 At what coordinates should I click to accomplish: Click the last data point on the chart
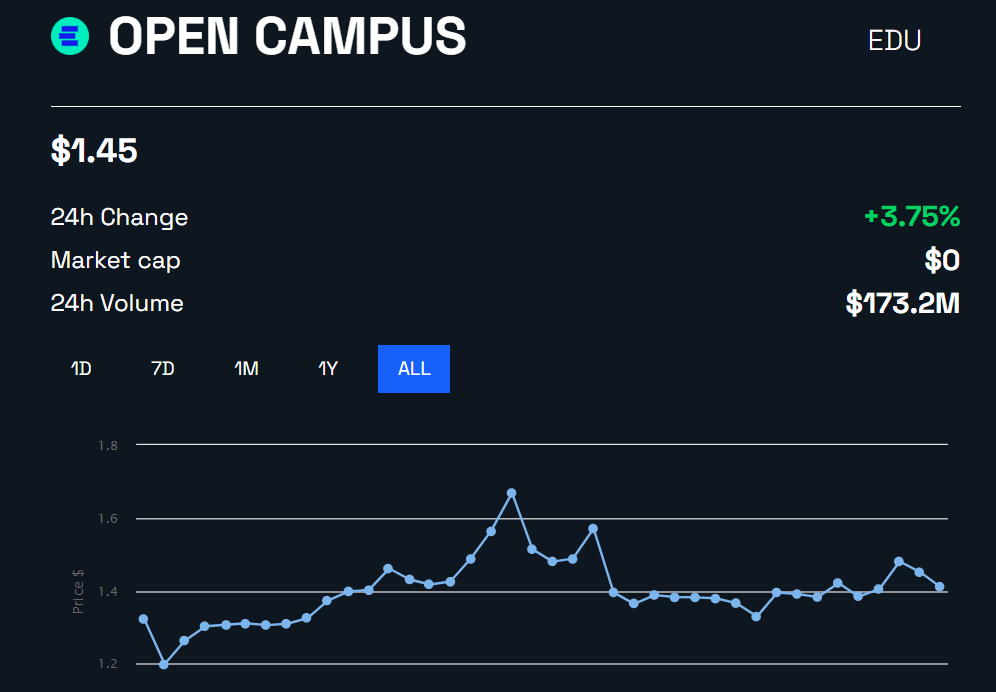click(939, 587)
